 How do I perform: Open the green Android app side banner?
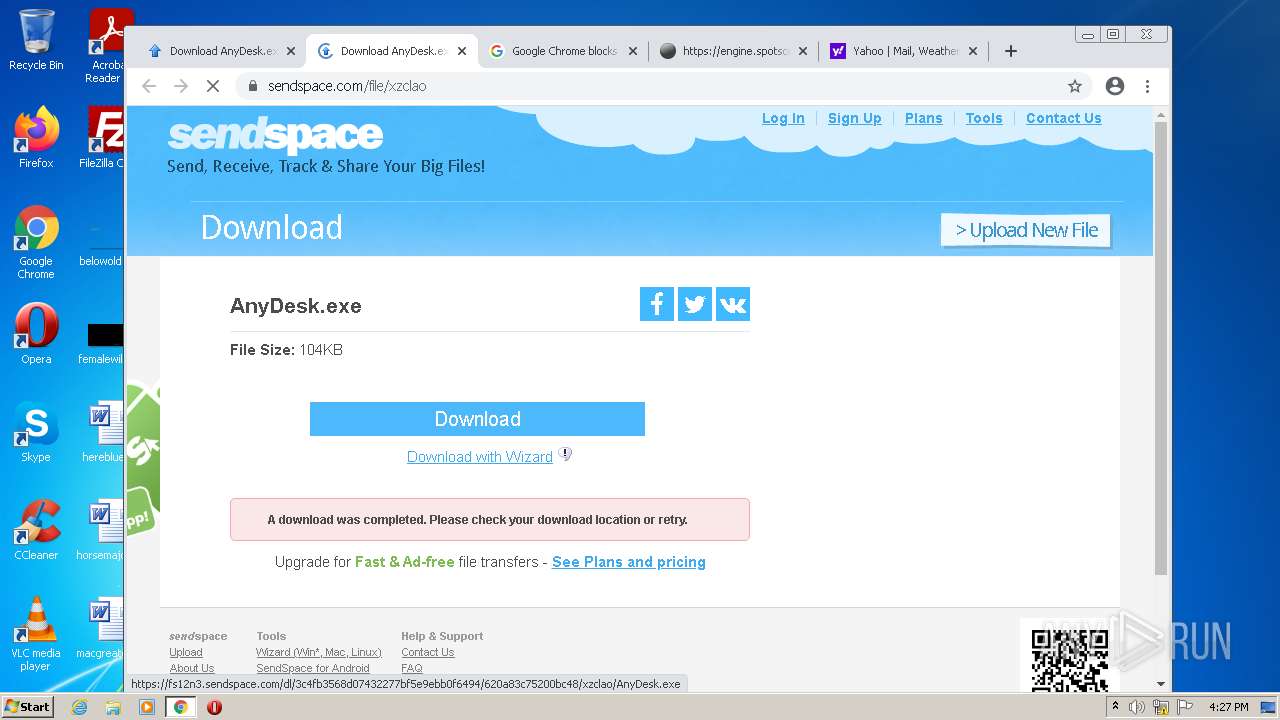(x=143, y=460)
